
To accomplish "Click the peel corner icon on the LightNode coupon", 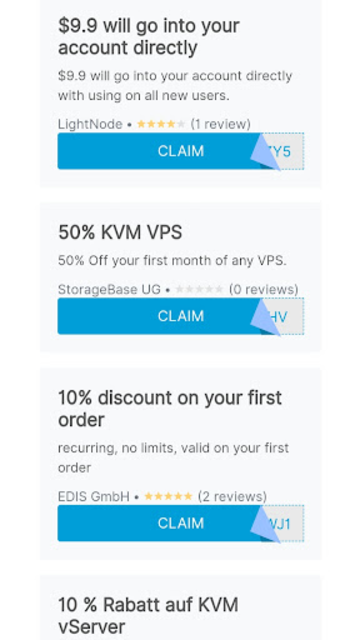I will coord(265,153).
